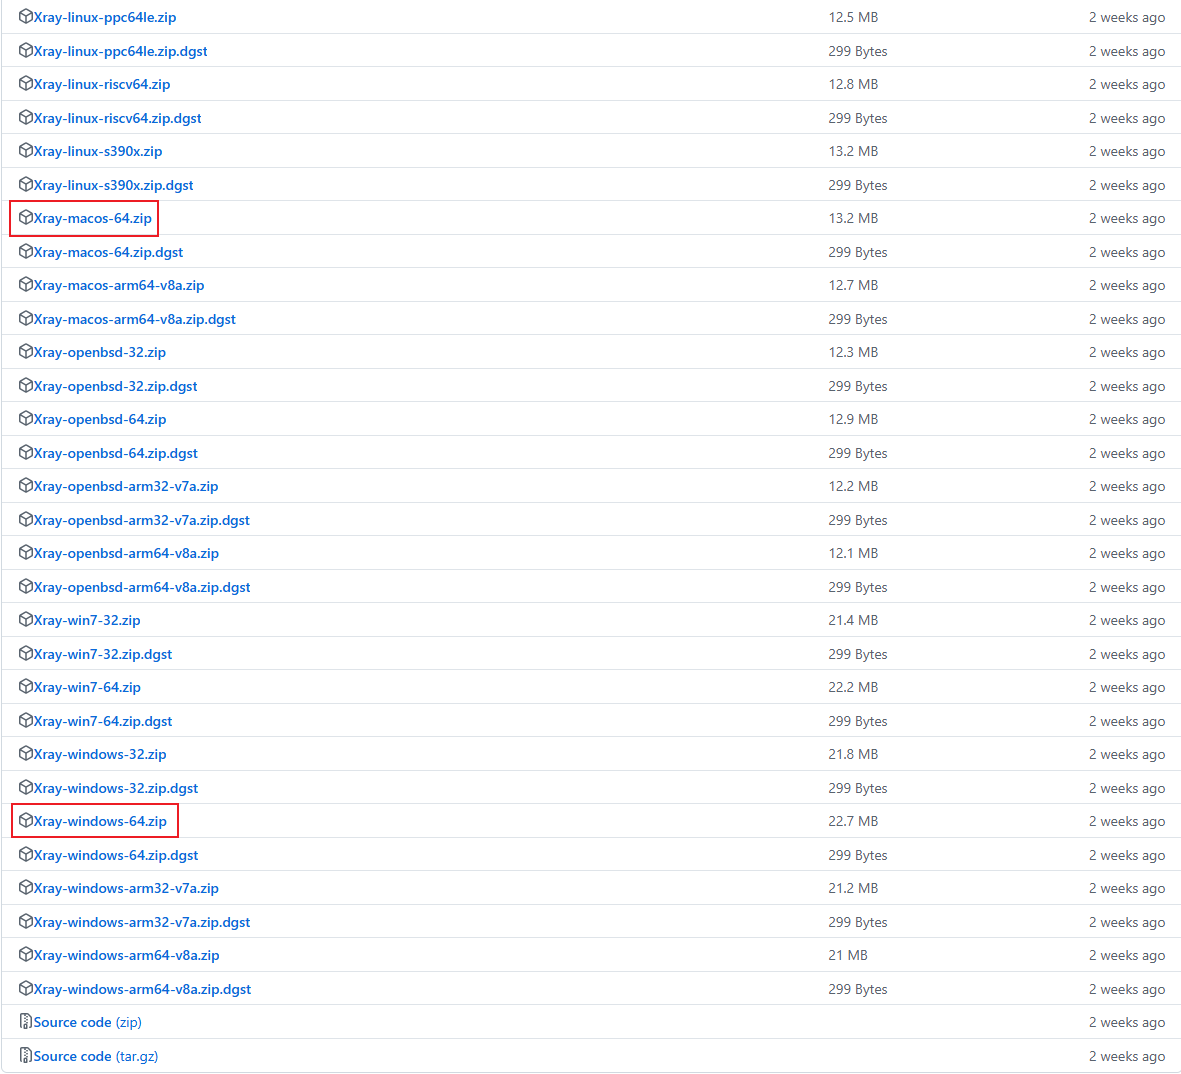
Task: Click the package icon beside Xray-macos-64.zip
Action: 26,218
